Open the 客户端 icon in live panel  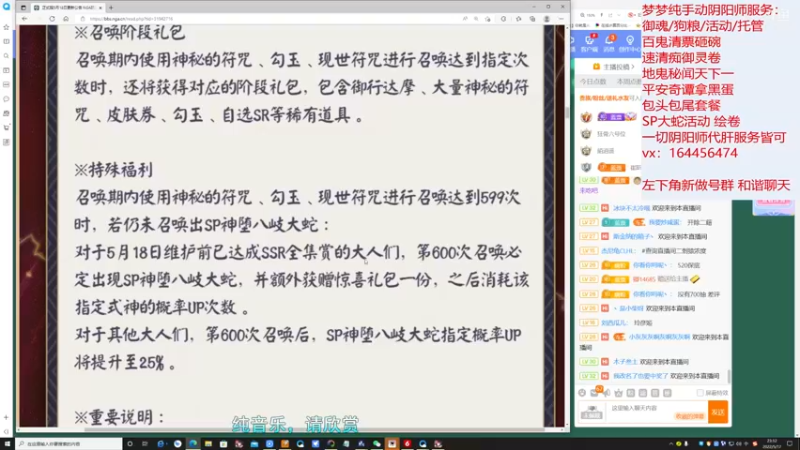tap(589, 43)
